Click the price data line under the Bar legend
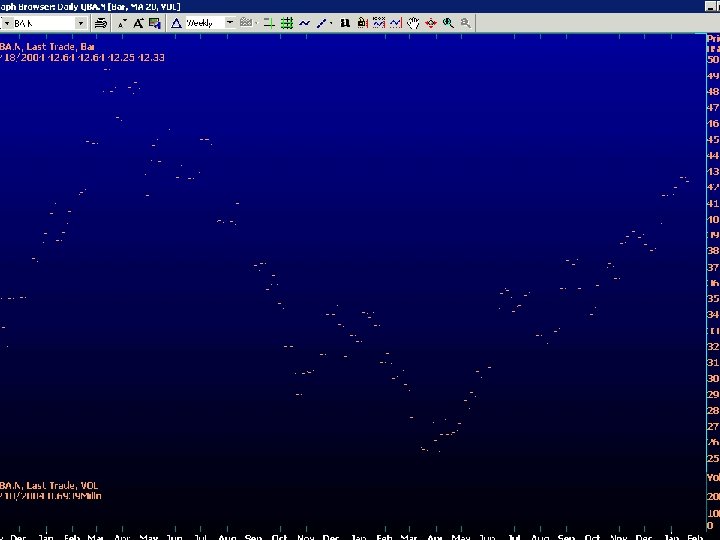The image size is (720, 540). tap(82, 57)
